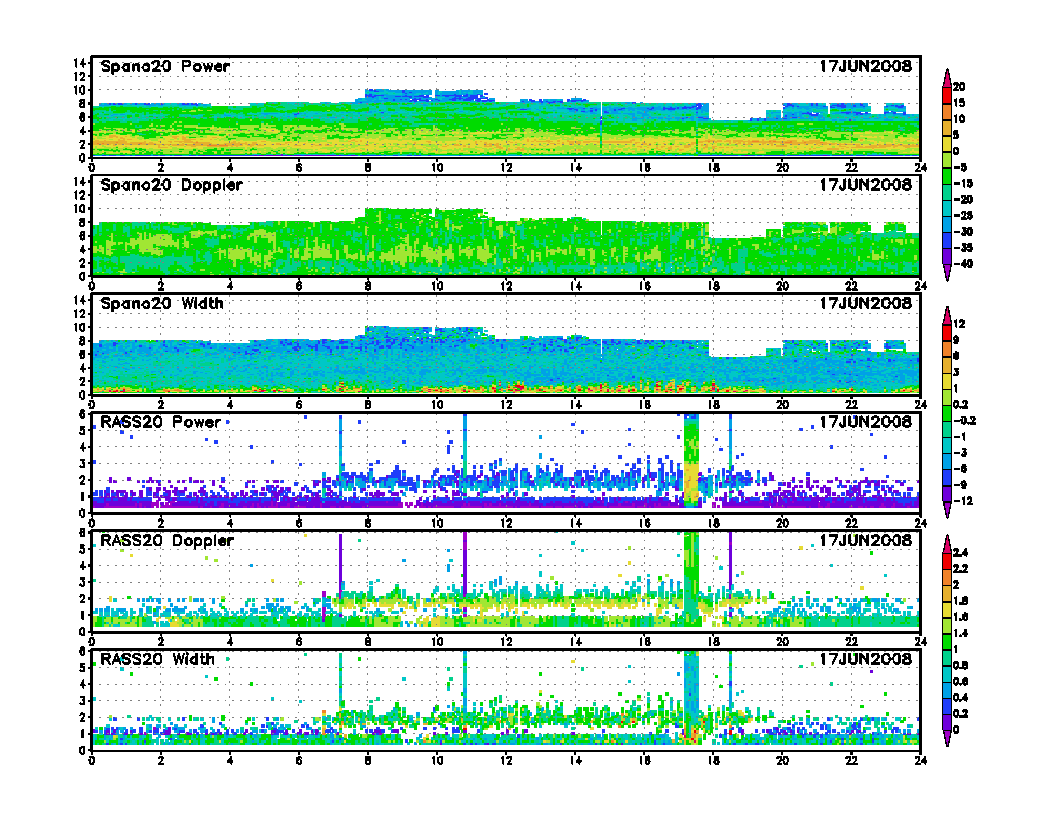Click hour tick "6" below the Spano20 Width panel
Viewport: 1056px width, 816px height.
[298, 405]
